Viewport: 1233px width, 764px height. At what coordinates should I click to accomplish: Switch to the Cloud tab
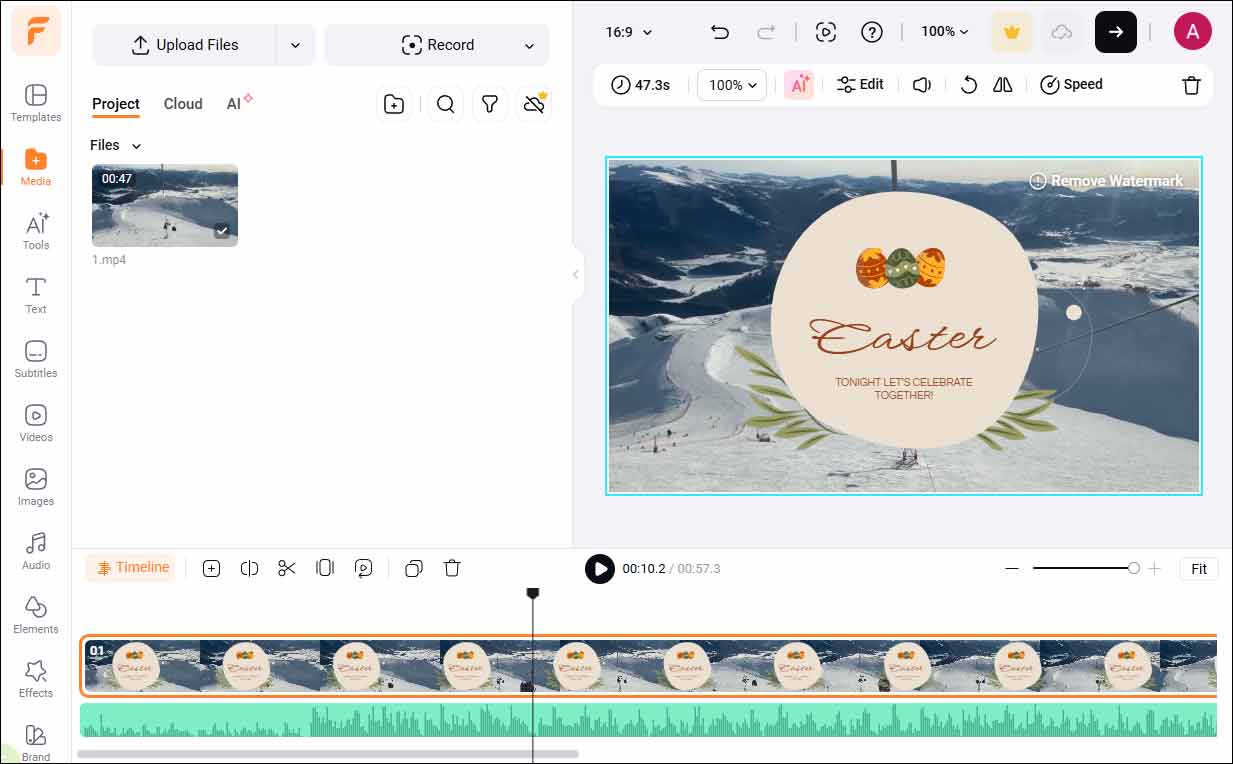183,103
